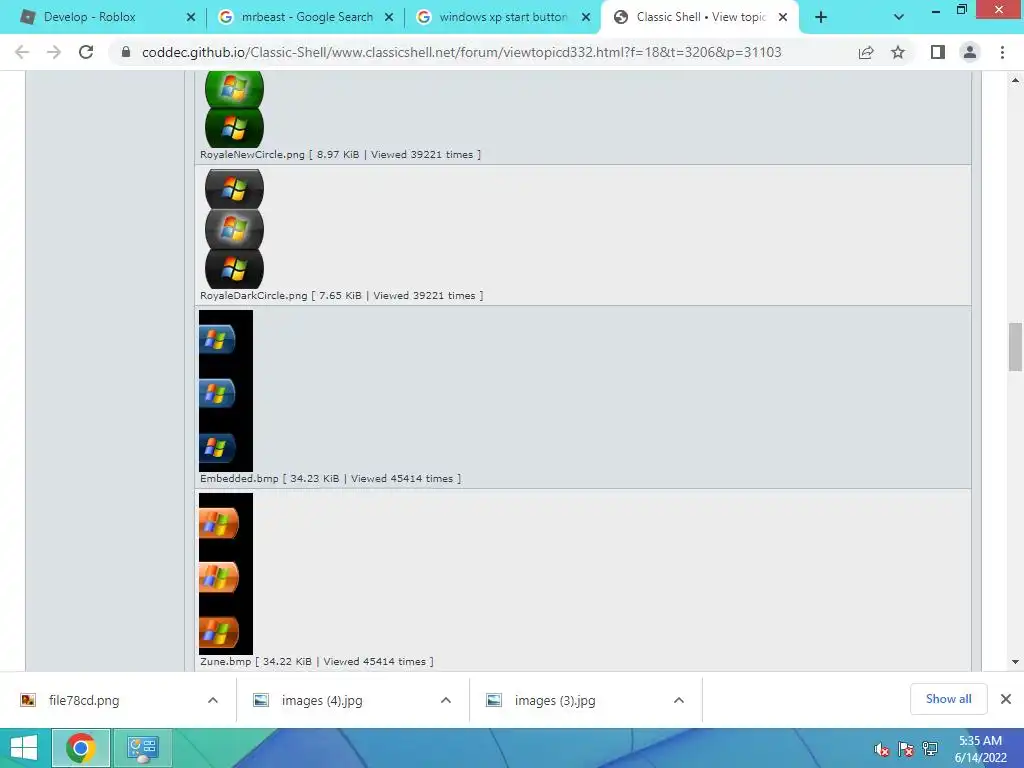Image resolution: width=1024 pixels, height=768 pixels.
Task: Open Chrome profile menu
Action: [x=970, y=52]
